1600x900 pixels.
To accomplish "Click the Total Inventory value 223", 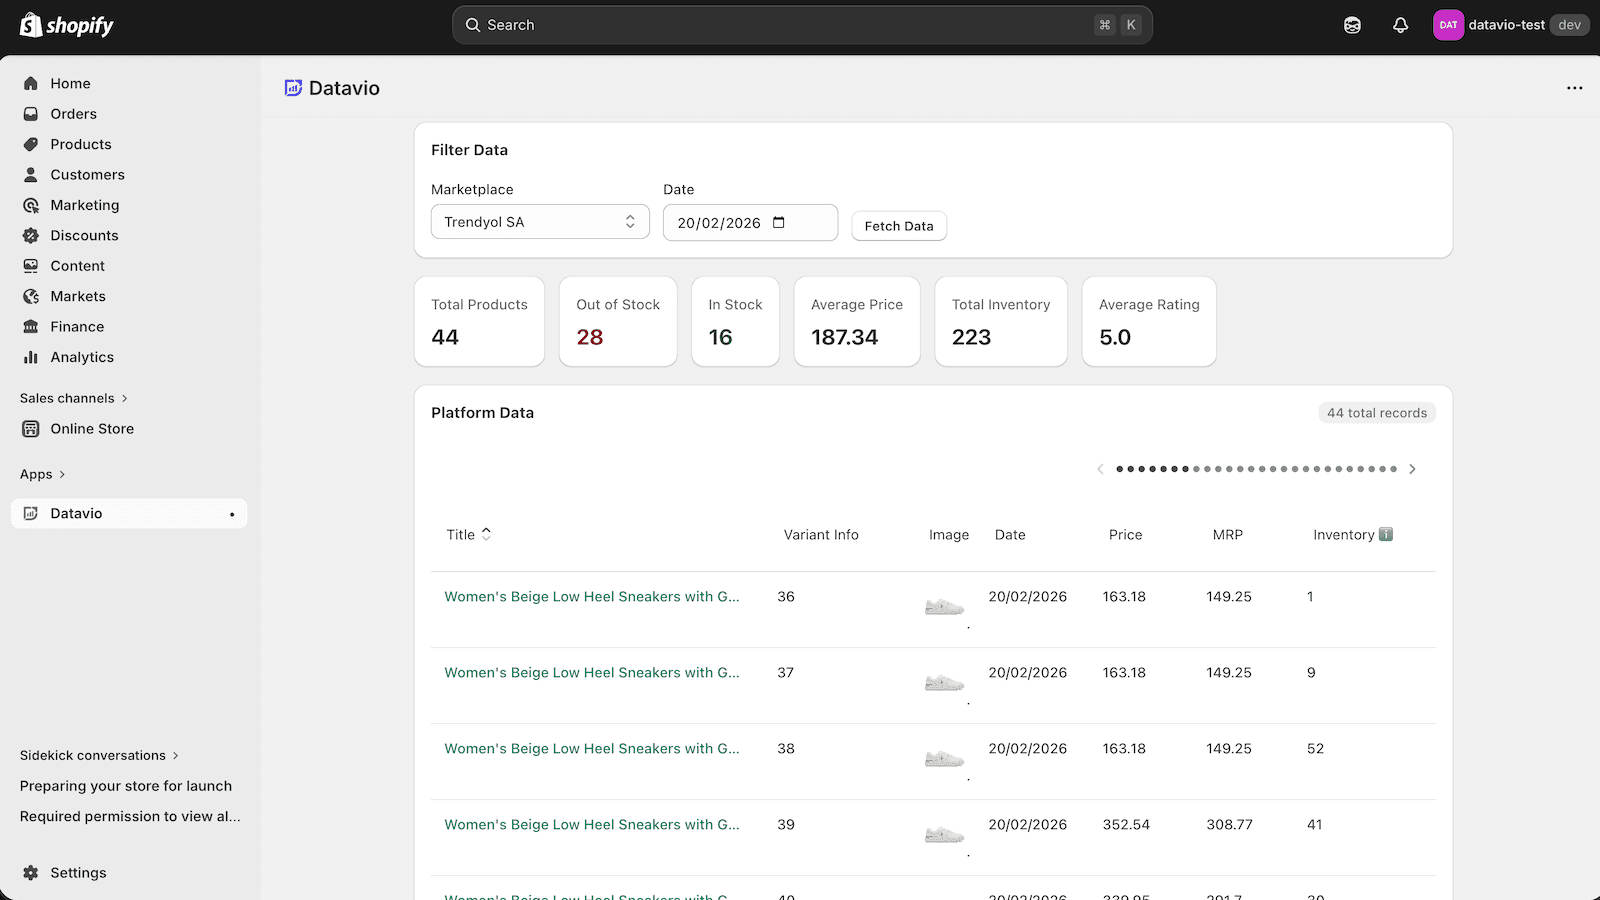I will (971, 338).
